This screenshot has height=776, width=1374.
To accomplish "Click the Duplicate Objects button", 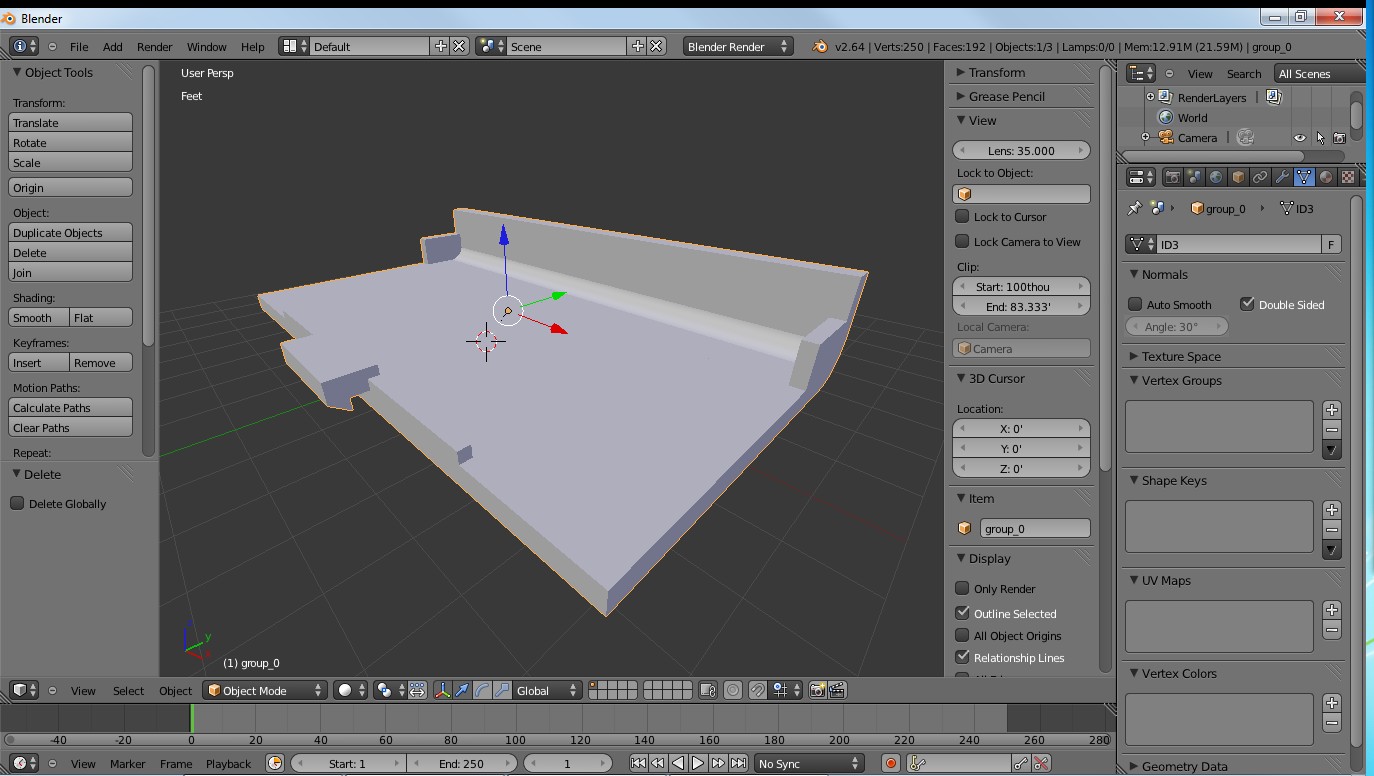I will point(70,232).
